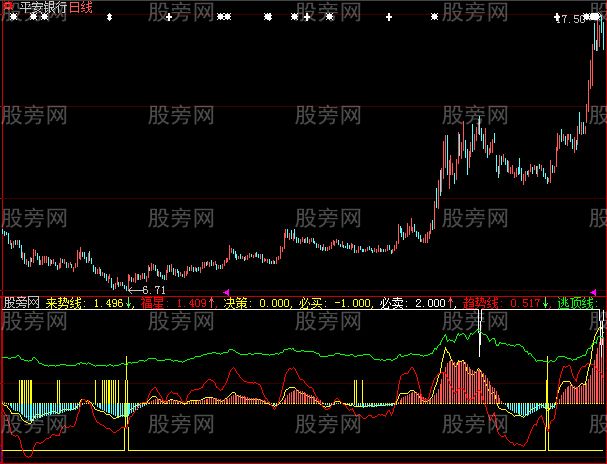Click the red up arrow after 福星 value
The width and height of the screenshot is (607, 464).
(212, 302)
